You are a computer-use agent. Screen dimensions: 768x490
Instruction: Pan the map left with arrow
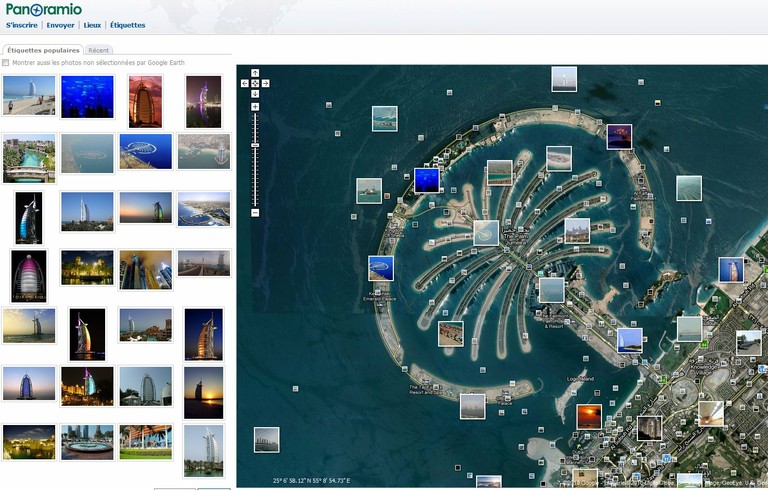[x=246, y=83]
